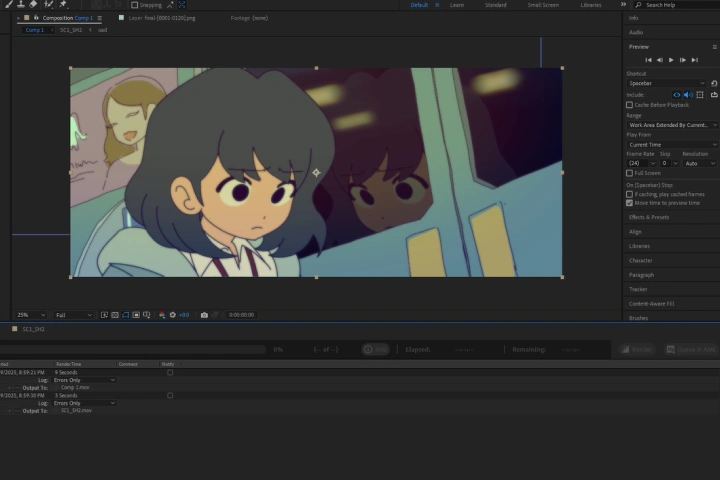Select the Puppet Pin tool
Image resolution: width=720 pixels, height=480 pixels.
pos(63,4)
